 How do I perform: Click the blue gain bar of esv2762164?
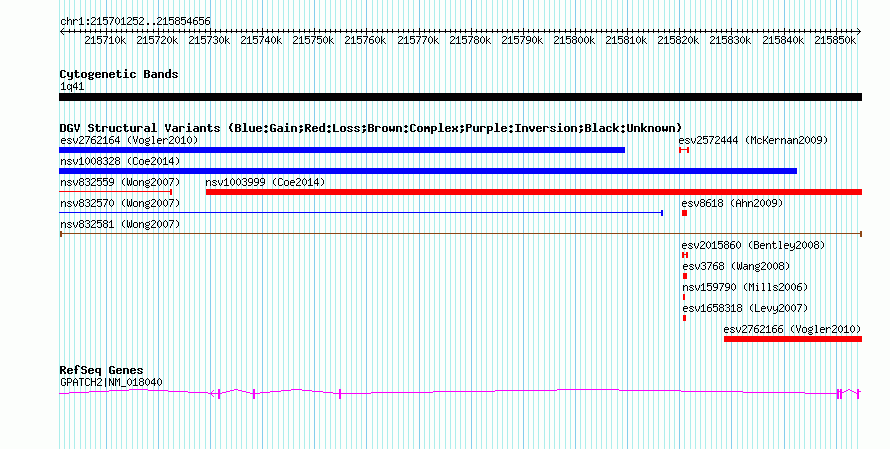(x=342, y=150)
